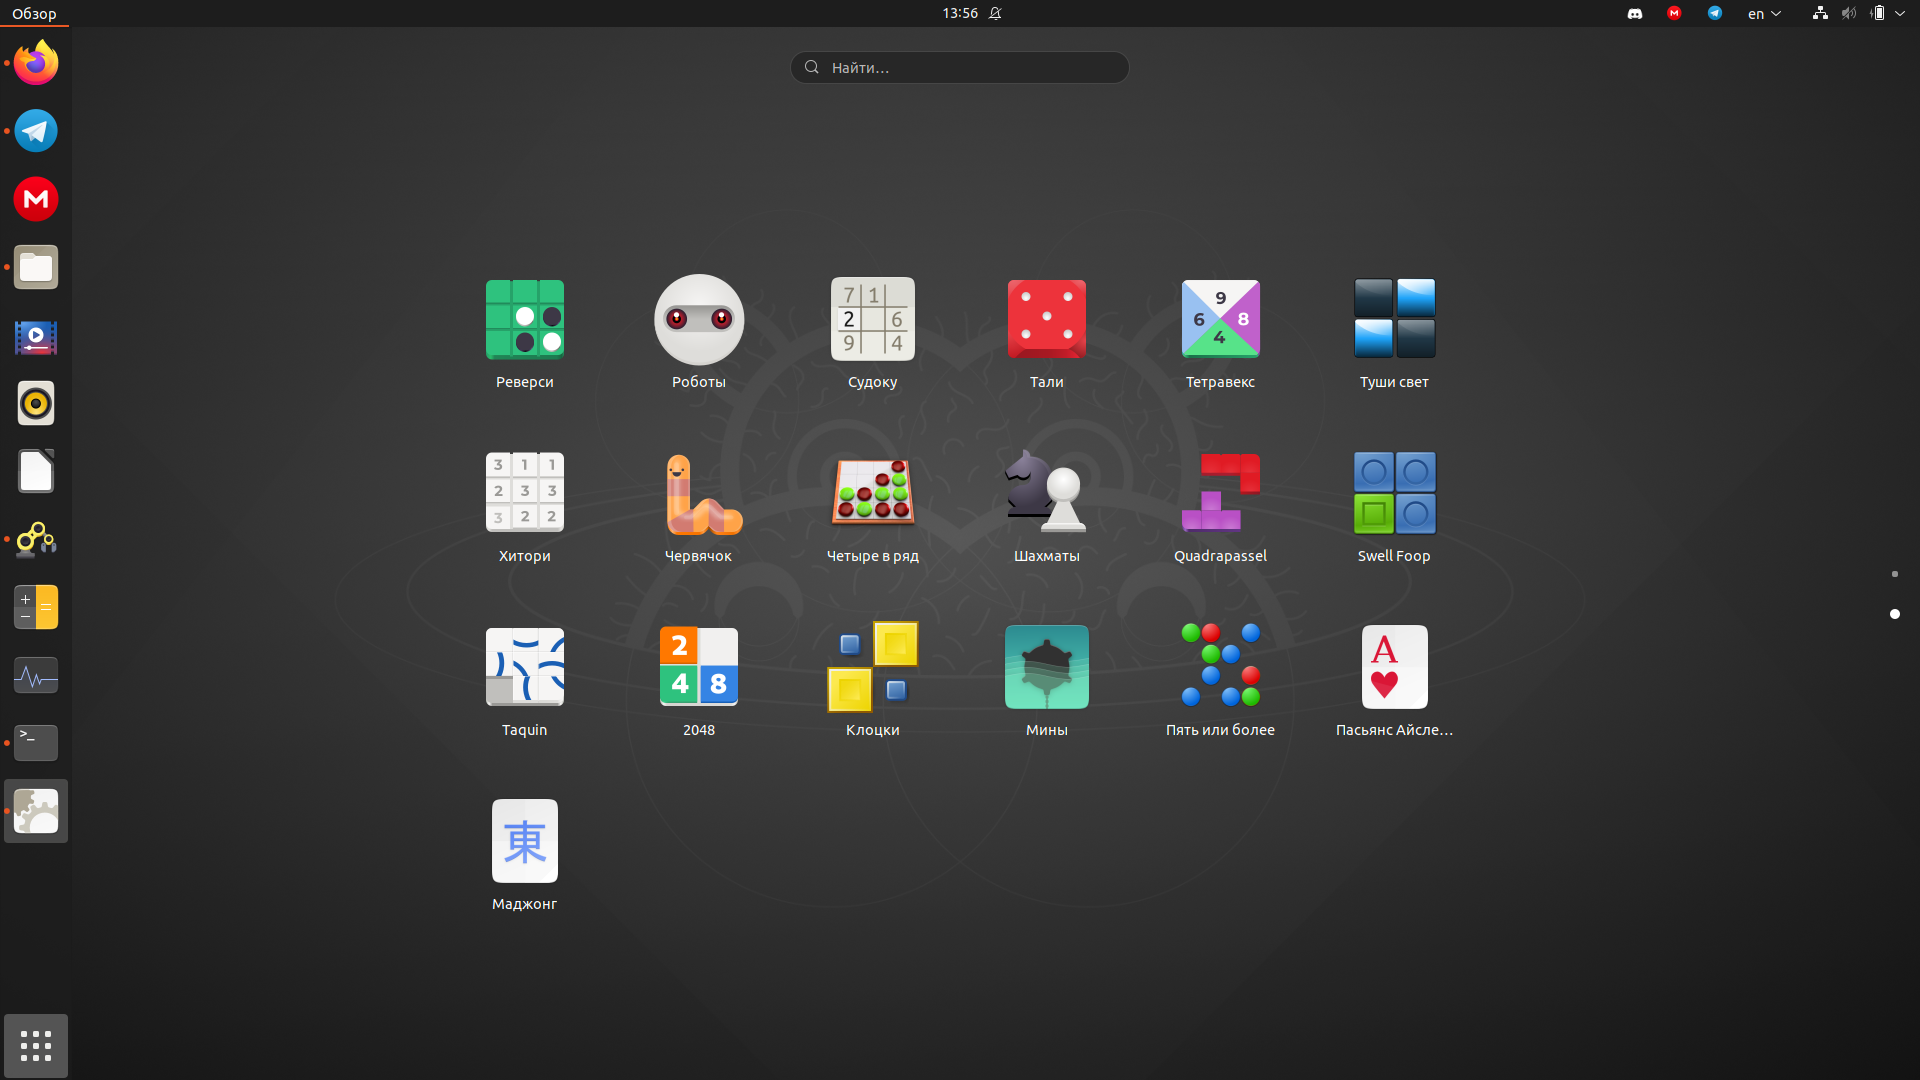Open Rhythmbox music player in the dock
The height and width of the screenshot is (1080, 1920).
tap(36, 403)
